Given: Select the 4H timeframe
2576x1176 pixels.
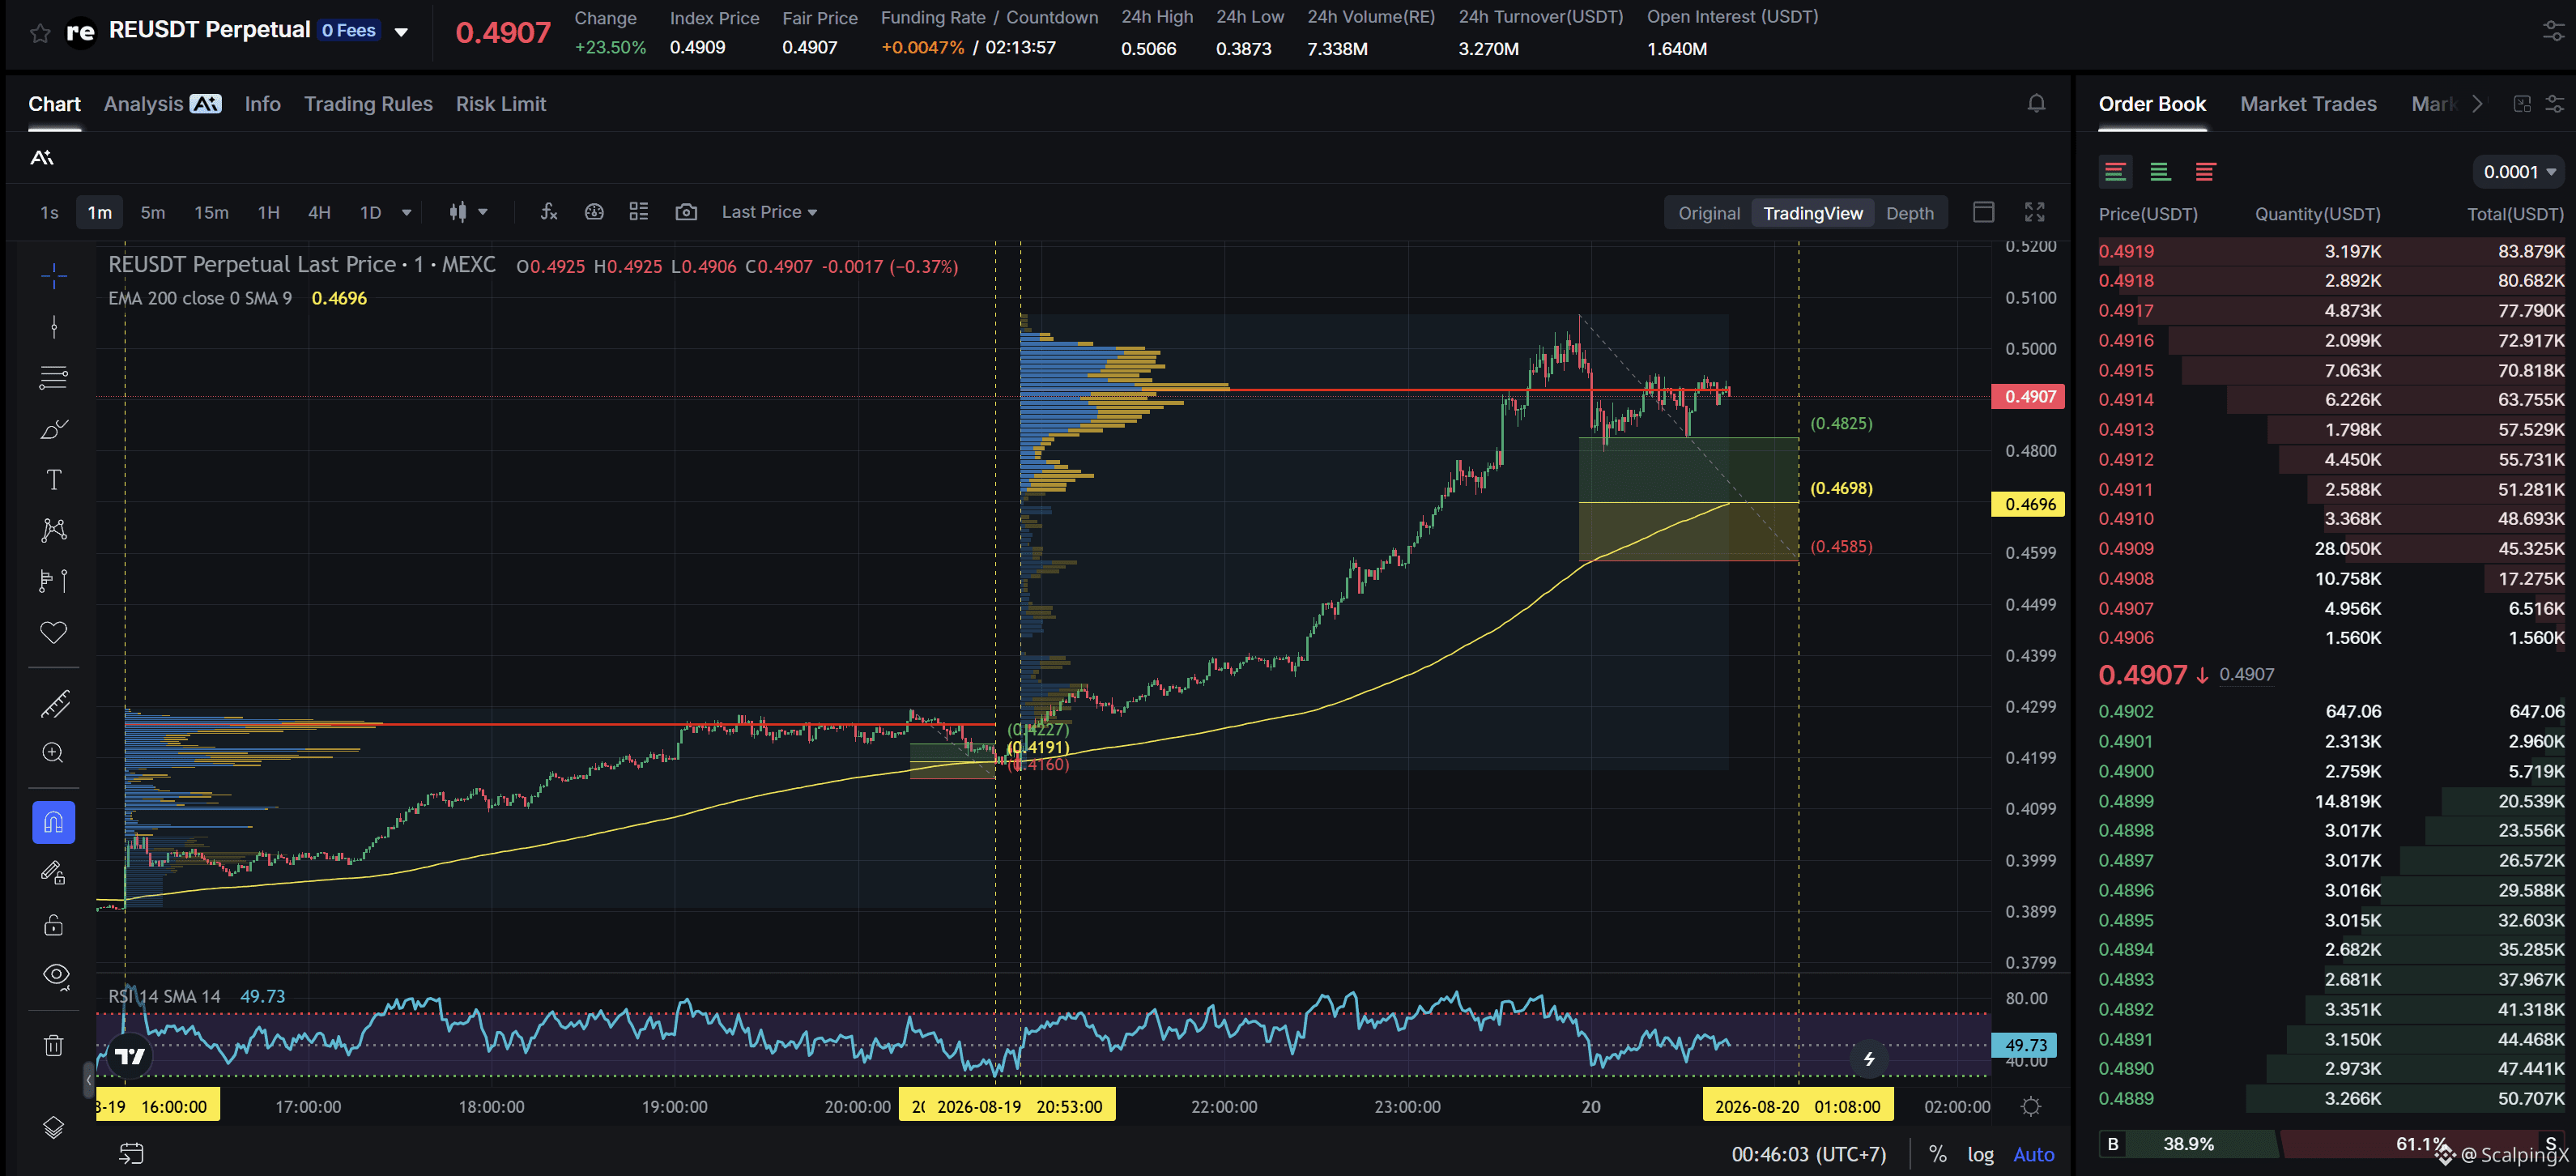Looking at the screenshot, I should 319,212.
